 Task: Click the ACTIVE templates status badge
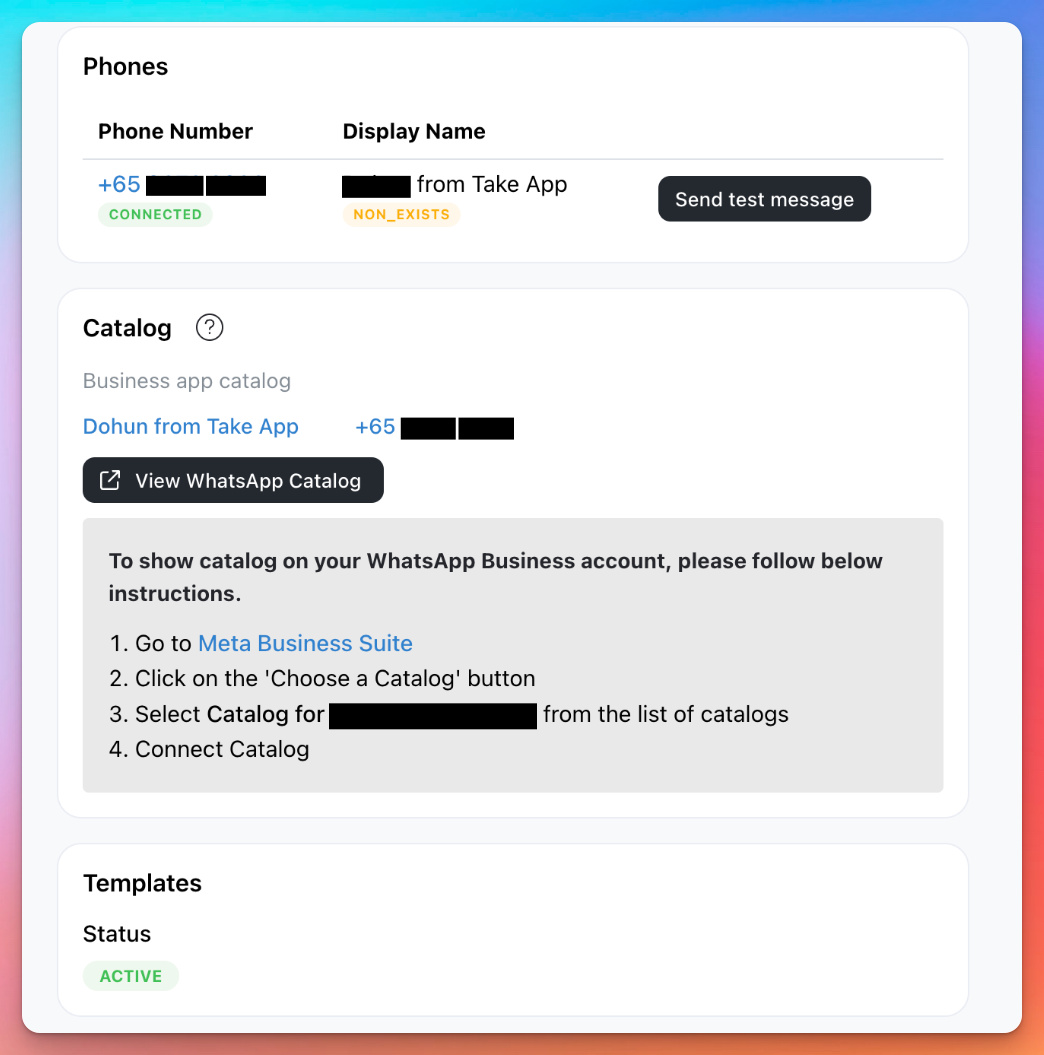click(131, 976)
